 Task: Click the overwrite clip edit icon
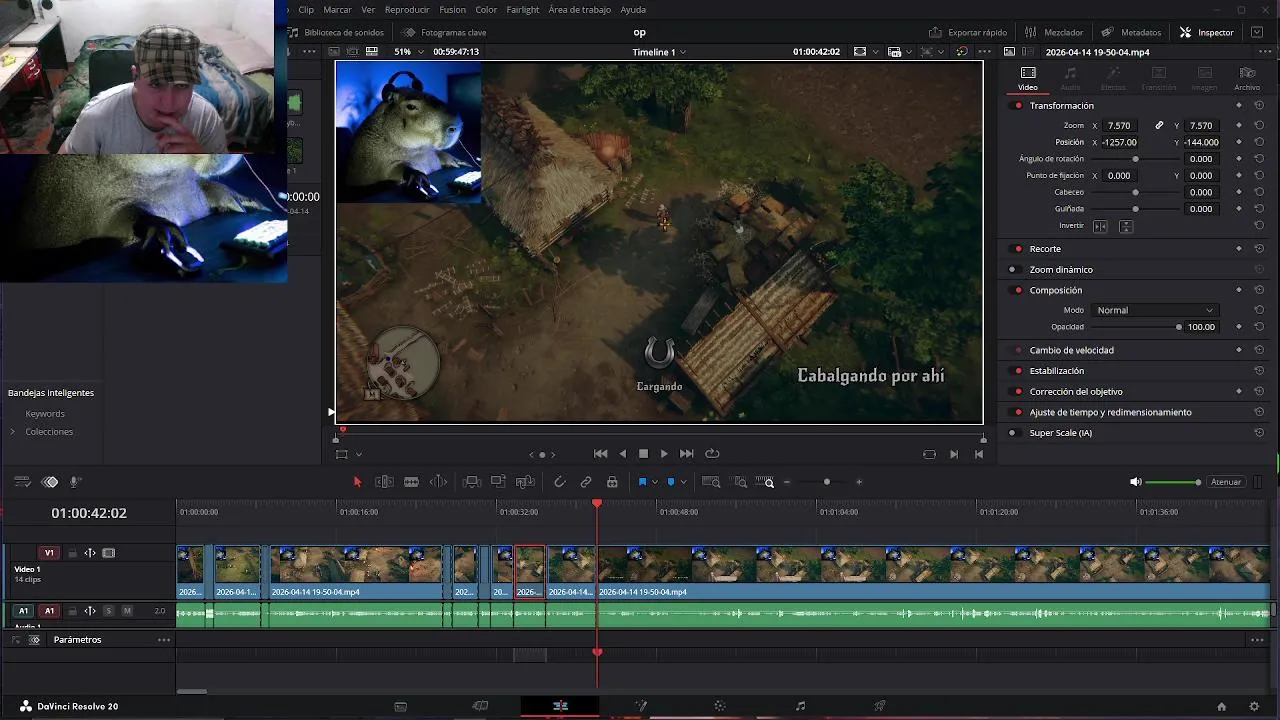pos(499,482)
